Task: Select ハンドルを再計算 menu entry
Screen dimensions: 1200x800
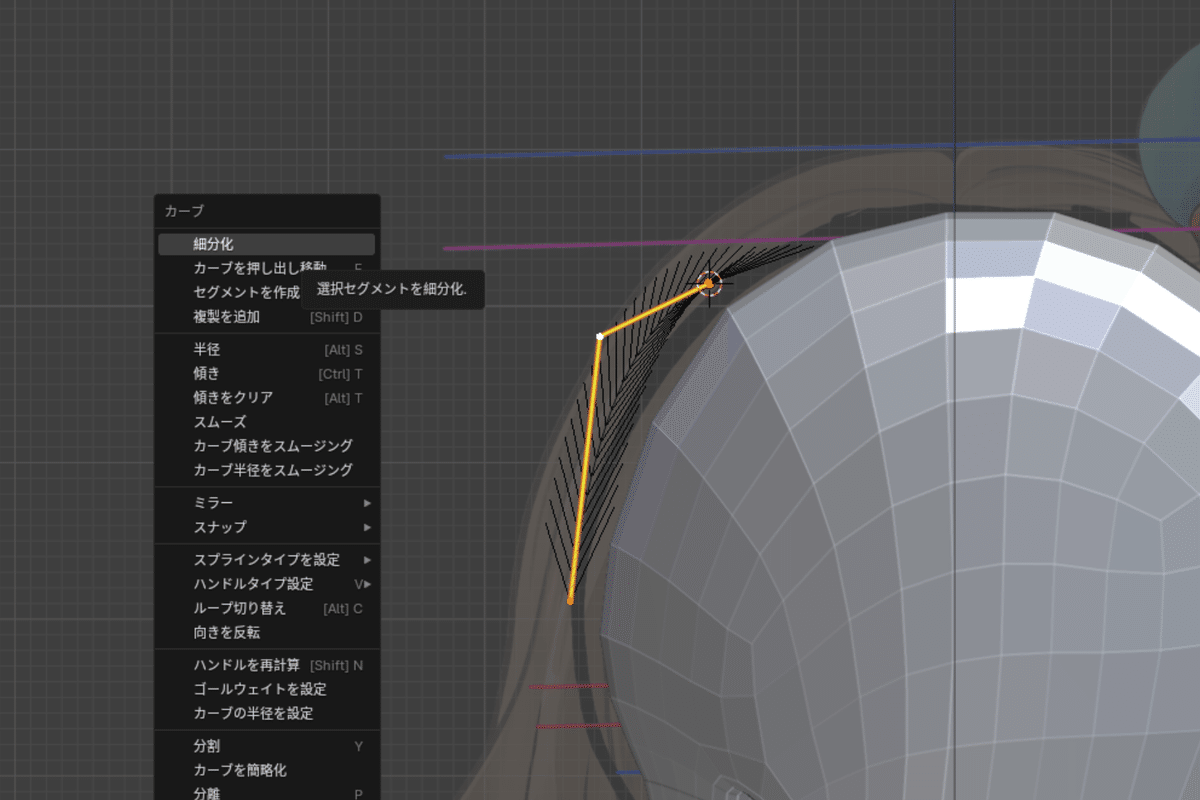Action: [x=266, y=665]
